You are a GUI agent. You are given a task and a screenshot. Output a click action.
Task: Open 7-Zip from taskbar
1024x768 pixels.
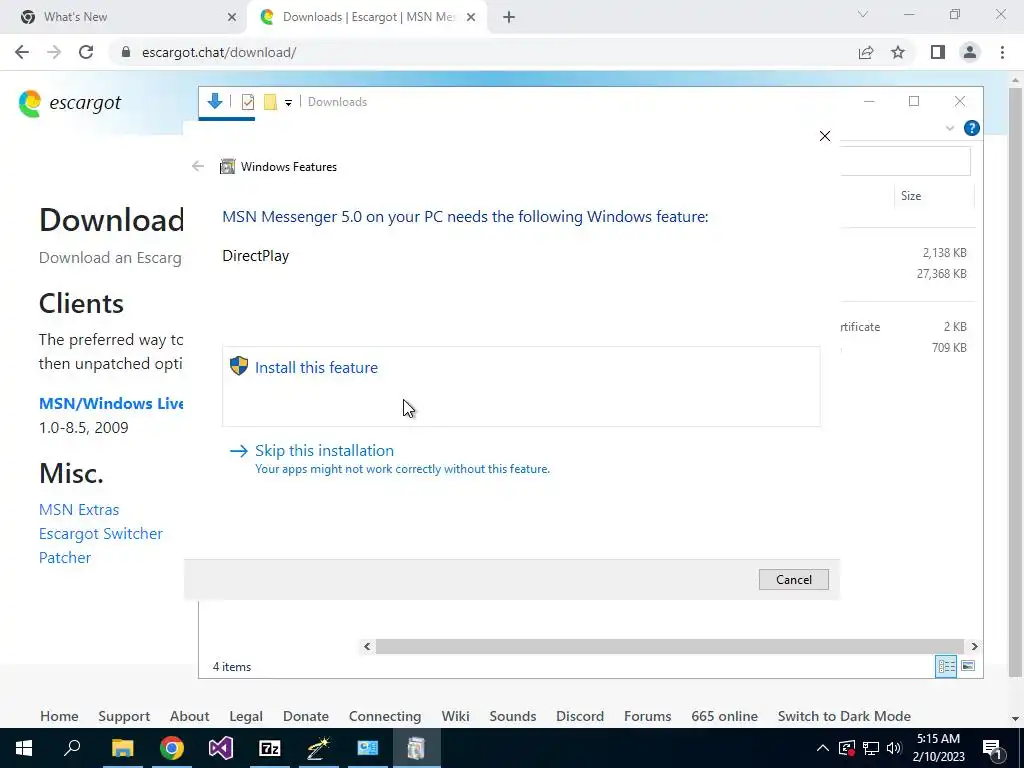[x=270, y=748]
